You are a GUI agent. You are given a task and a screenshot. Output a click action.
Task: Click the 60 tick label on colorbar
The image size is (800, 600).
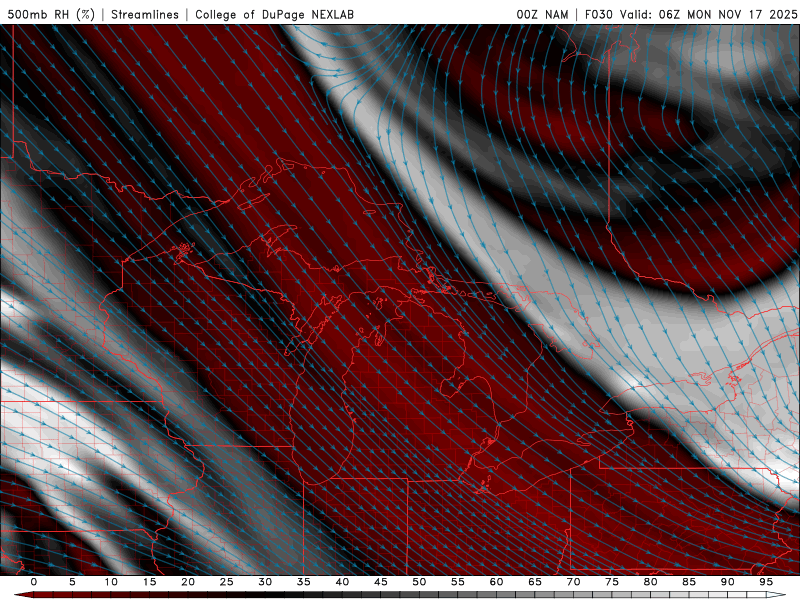(x=496, y=582)
